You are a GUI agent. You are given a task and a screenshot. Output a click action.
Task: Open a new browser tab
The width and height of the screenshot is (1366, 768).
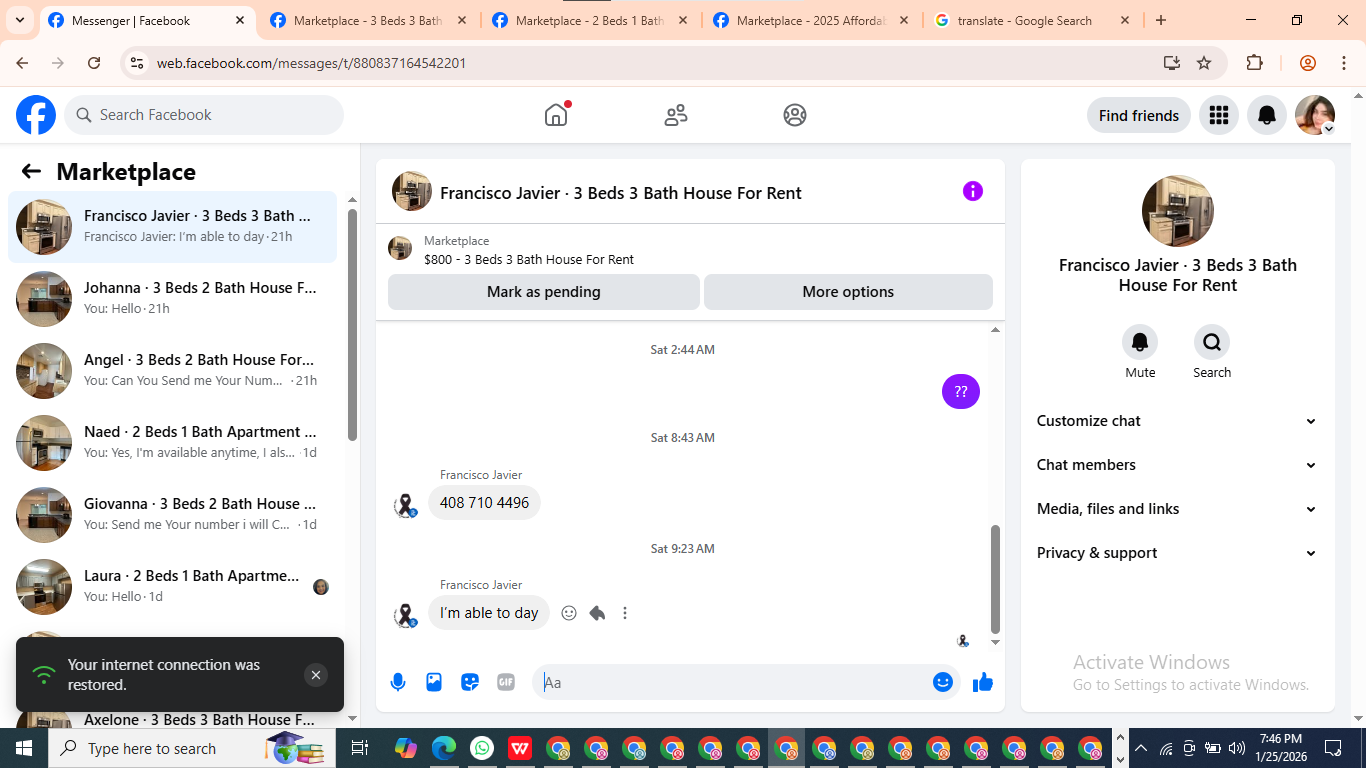pyautogui.click(x=1161, y=20)
